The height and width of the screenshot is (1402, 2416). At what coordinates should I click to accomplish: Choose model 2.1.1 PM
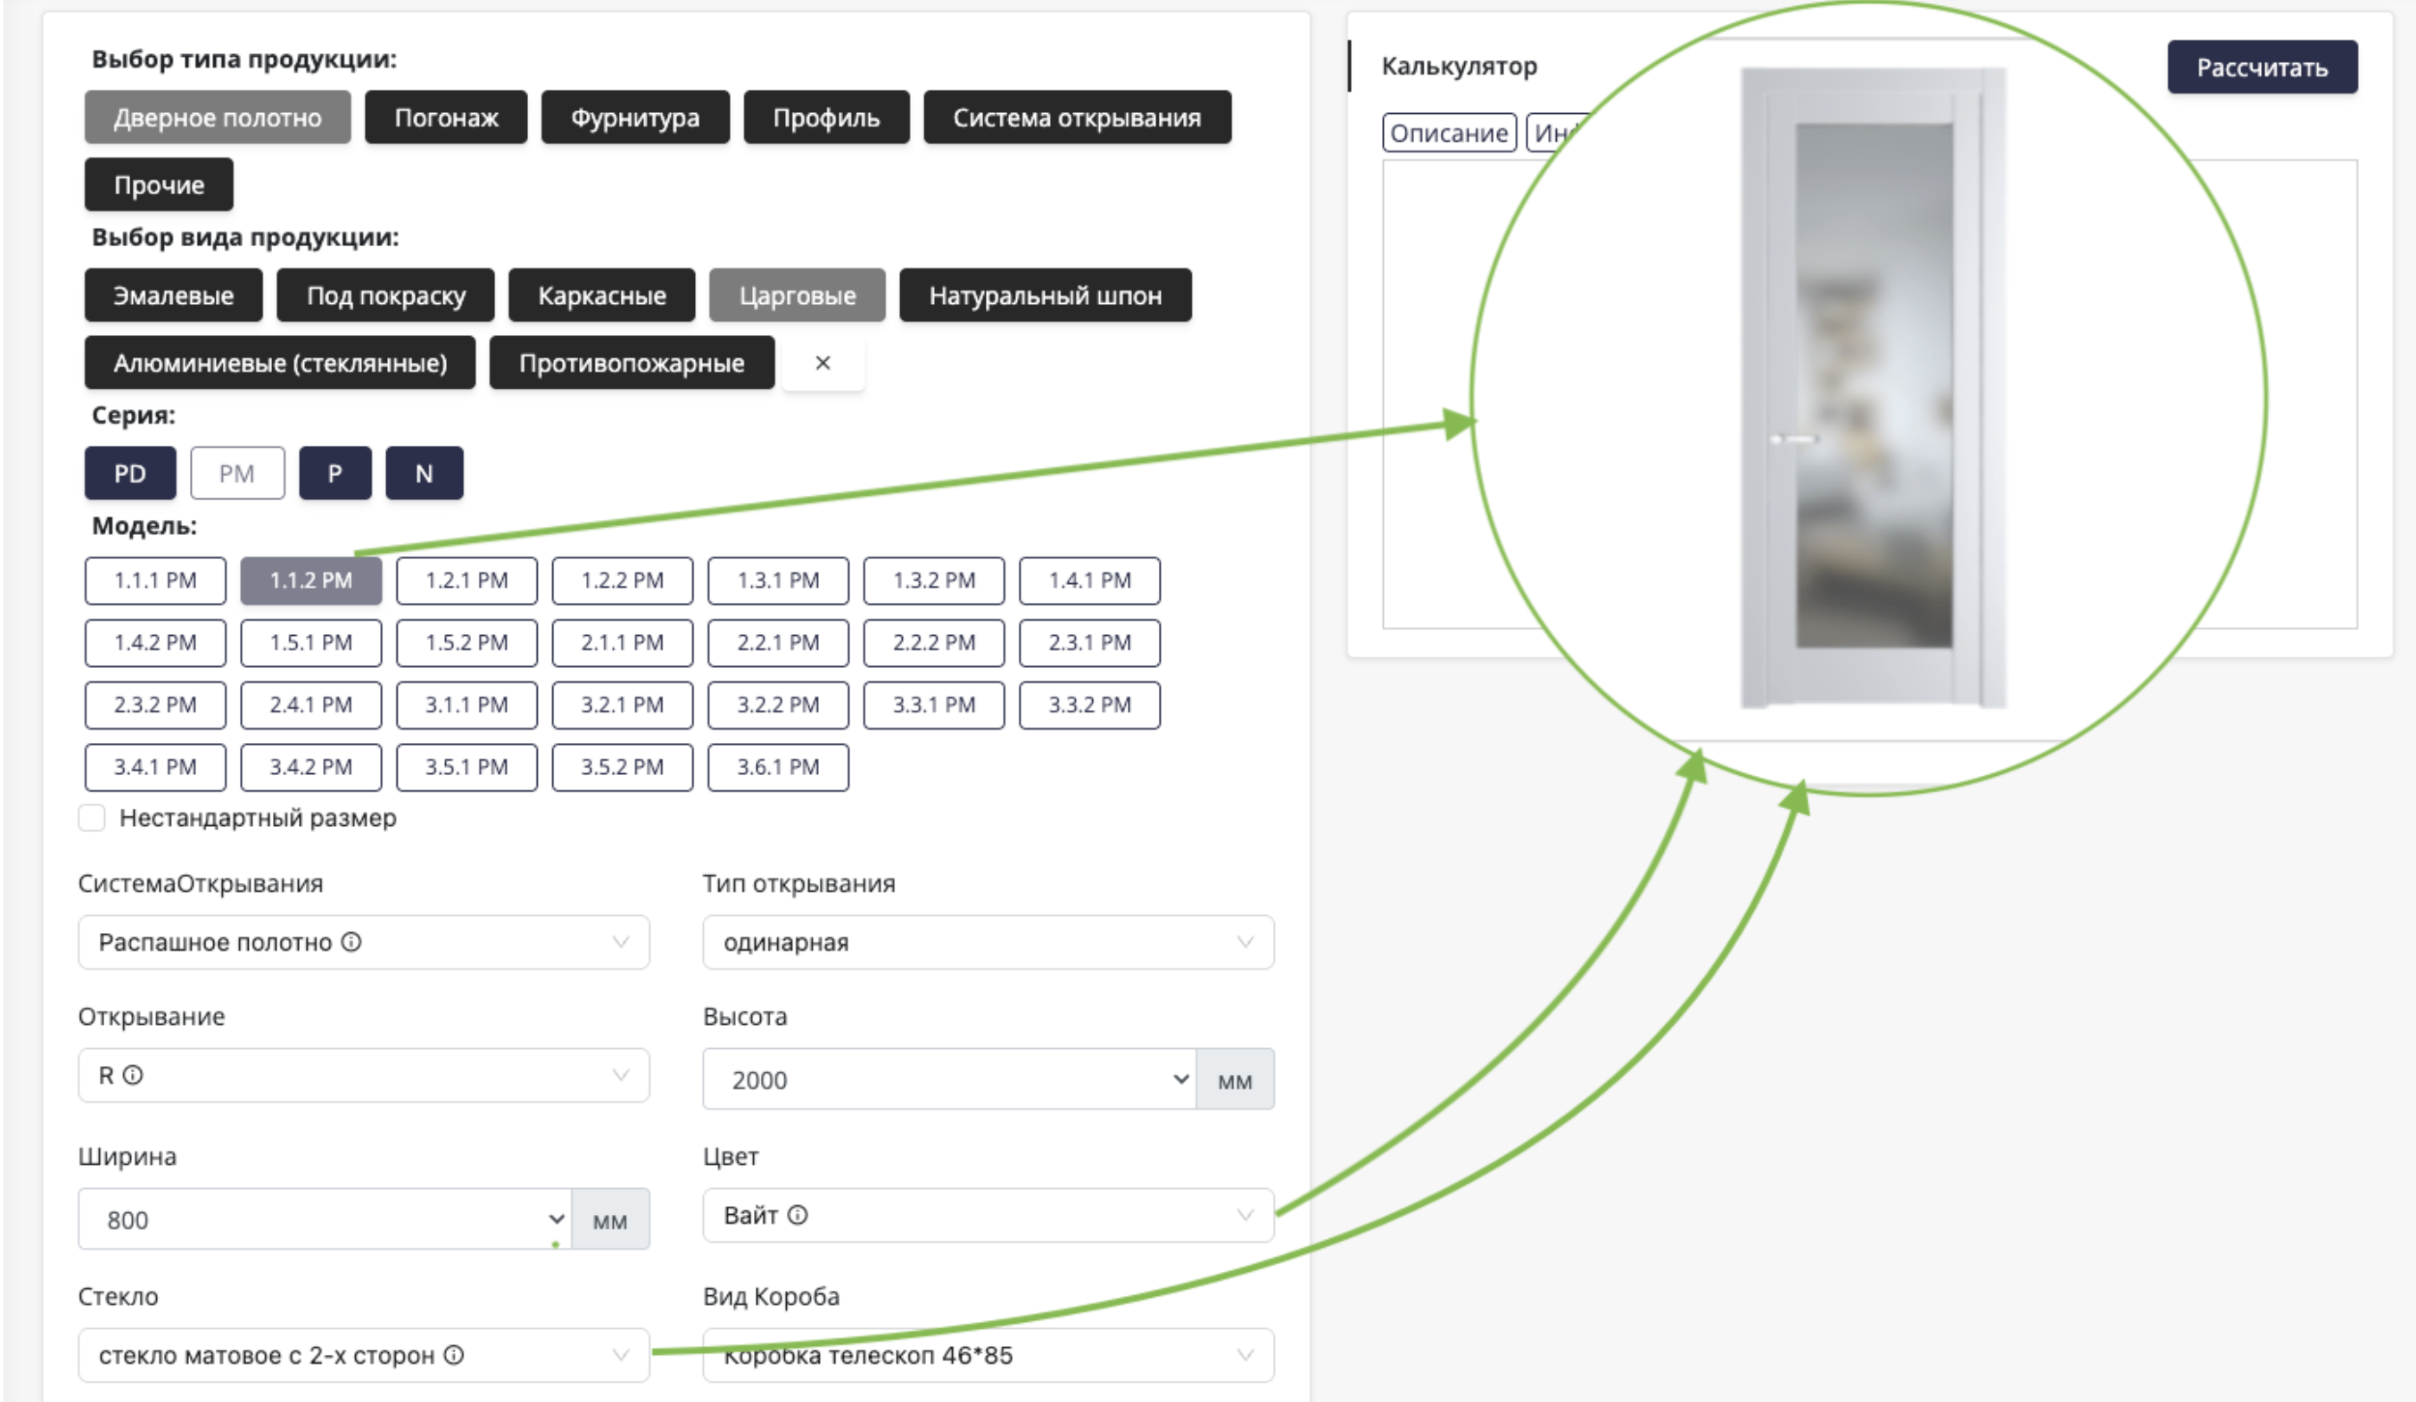coord(622,643)
